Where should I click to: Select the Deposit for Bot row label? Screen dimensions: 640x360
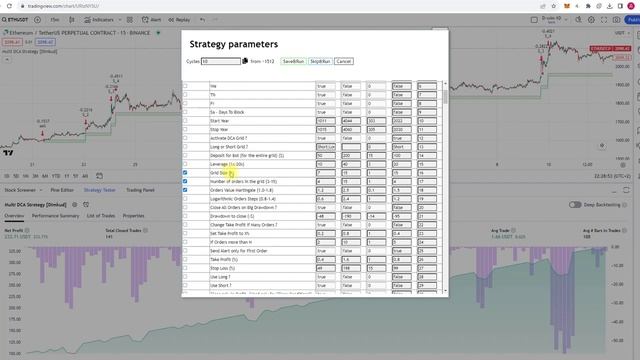pos(247,156)
